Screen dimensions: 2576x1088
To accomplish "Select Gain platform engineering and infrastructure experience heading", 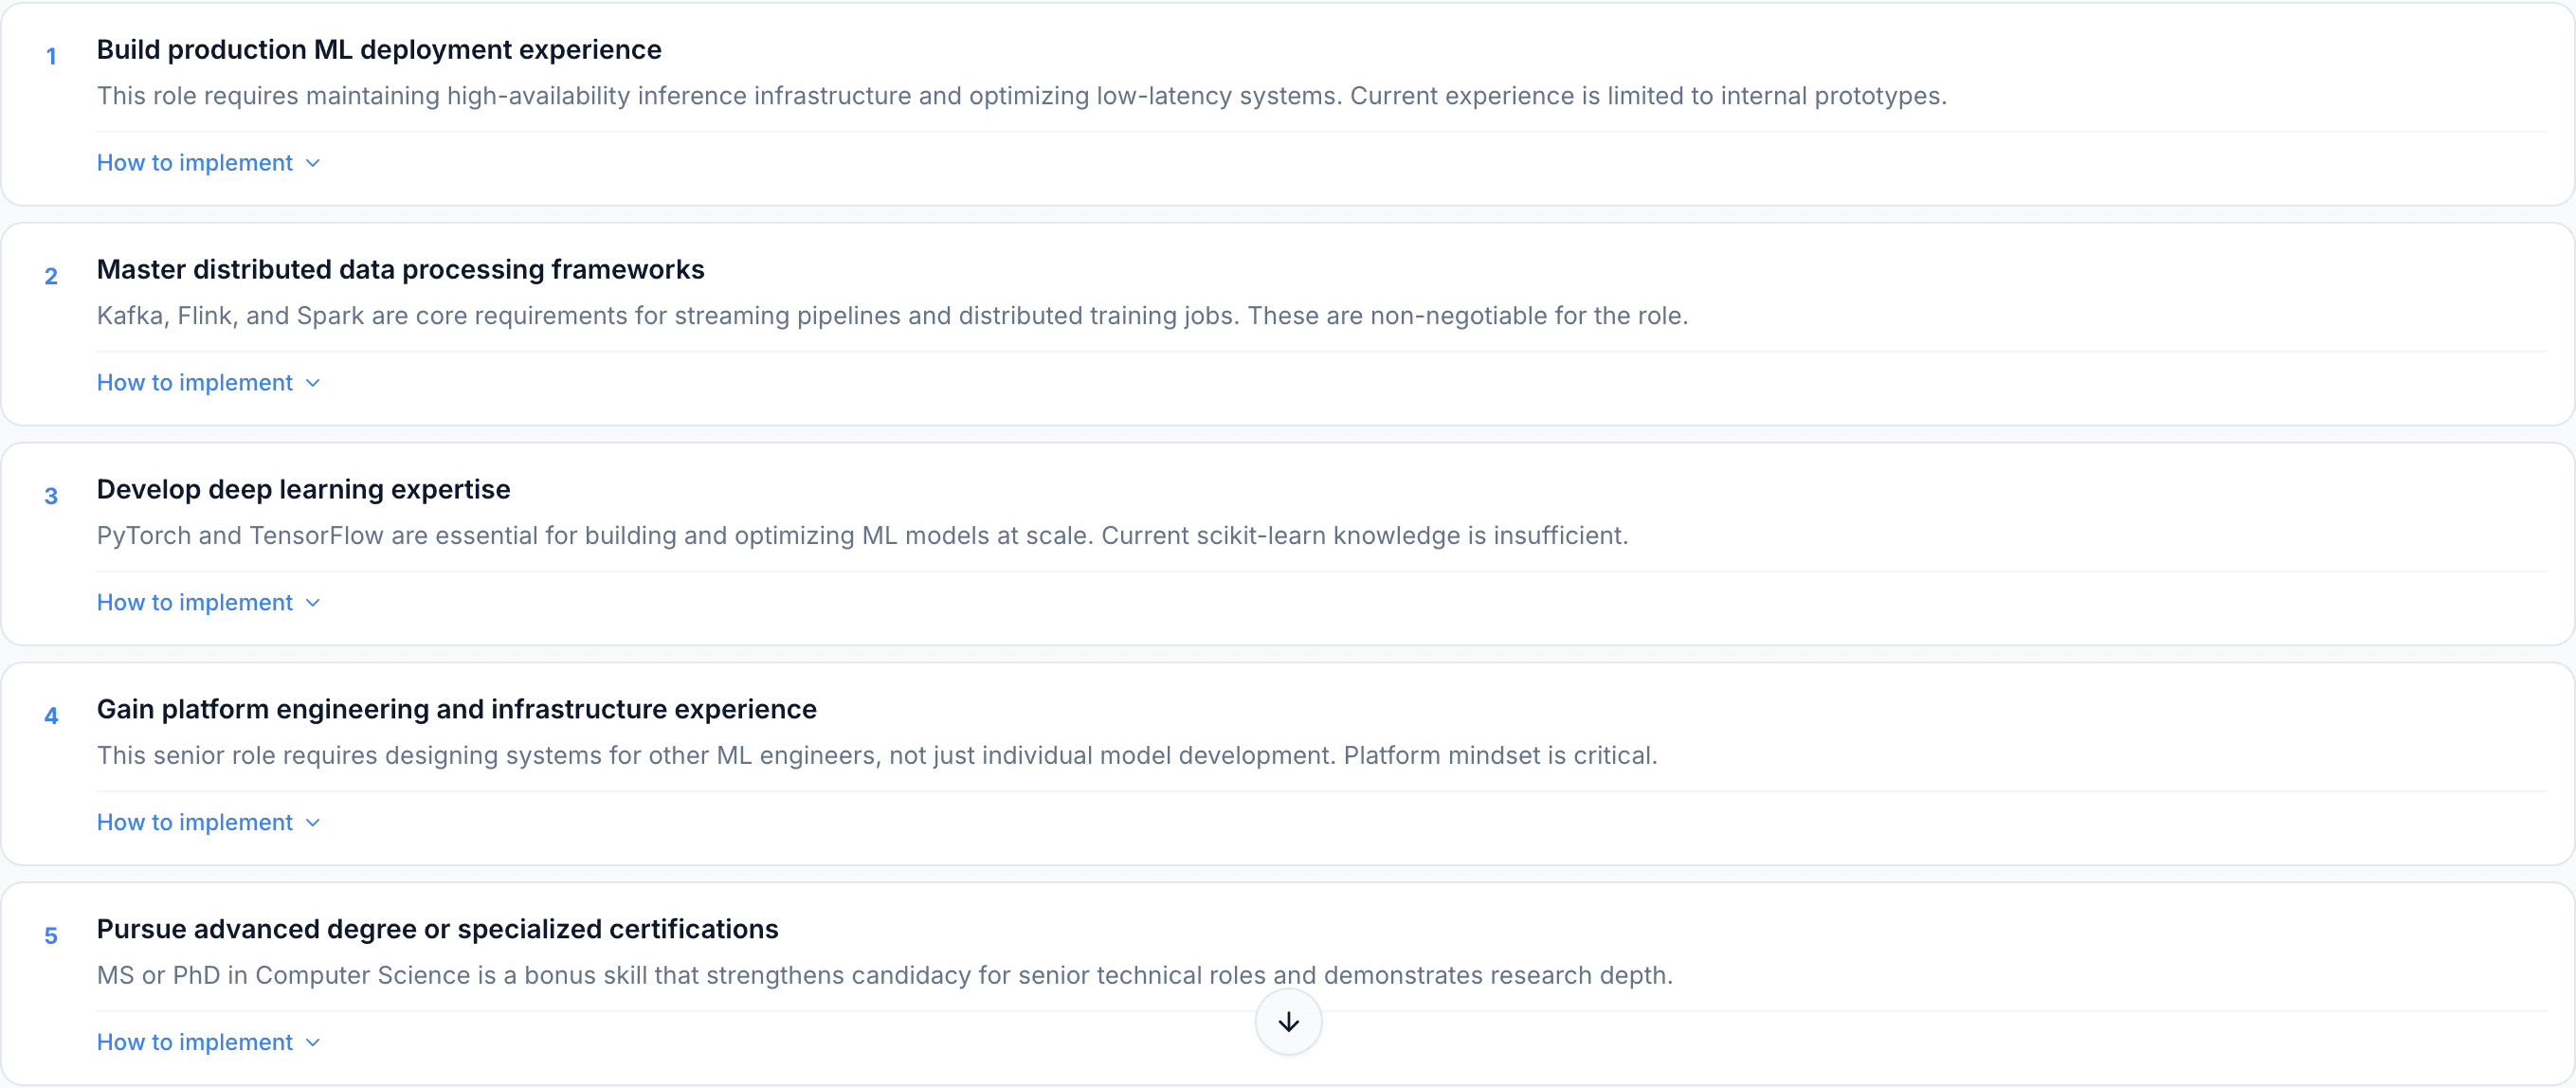I will 456,710.
